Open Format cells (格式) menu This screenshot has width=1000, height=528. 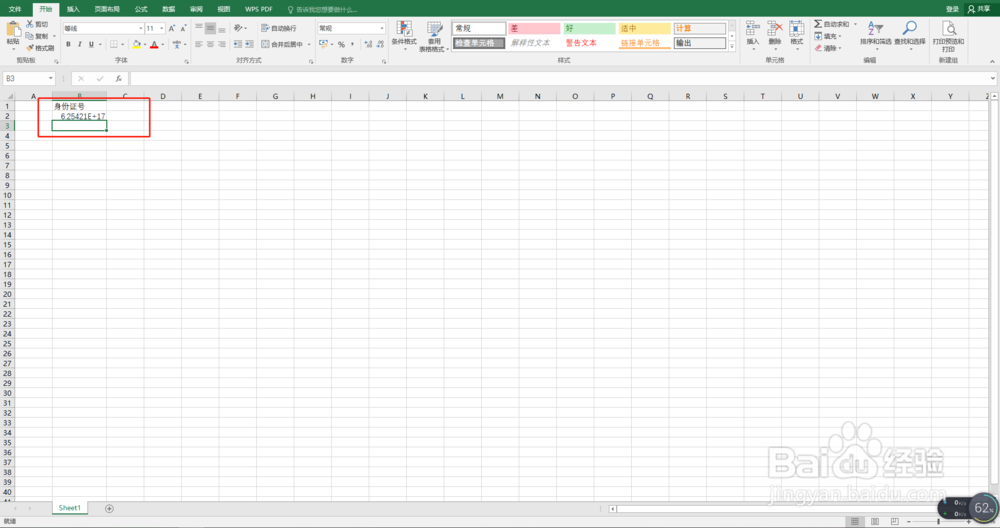click(797, 34)
